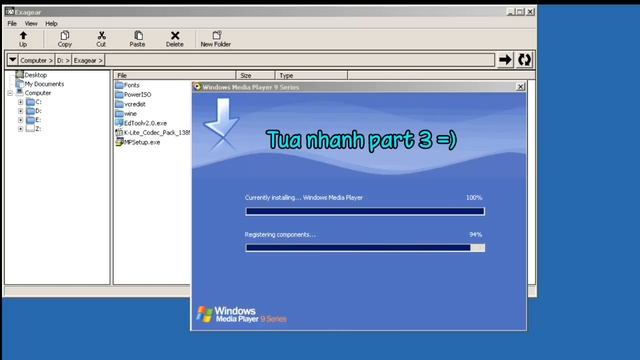Expand the Z: drive node
Screen dimensions: 640x360
20,129
